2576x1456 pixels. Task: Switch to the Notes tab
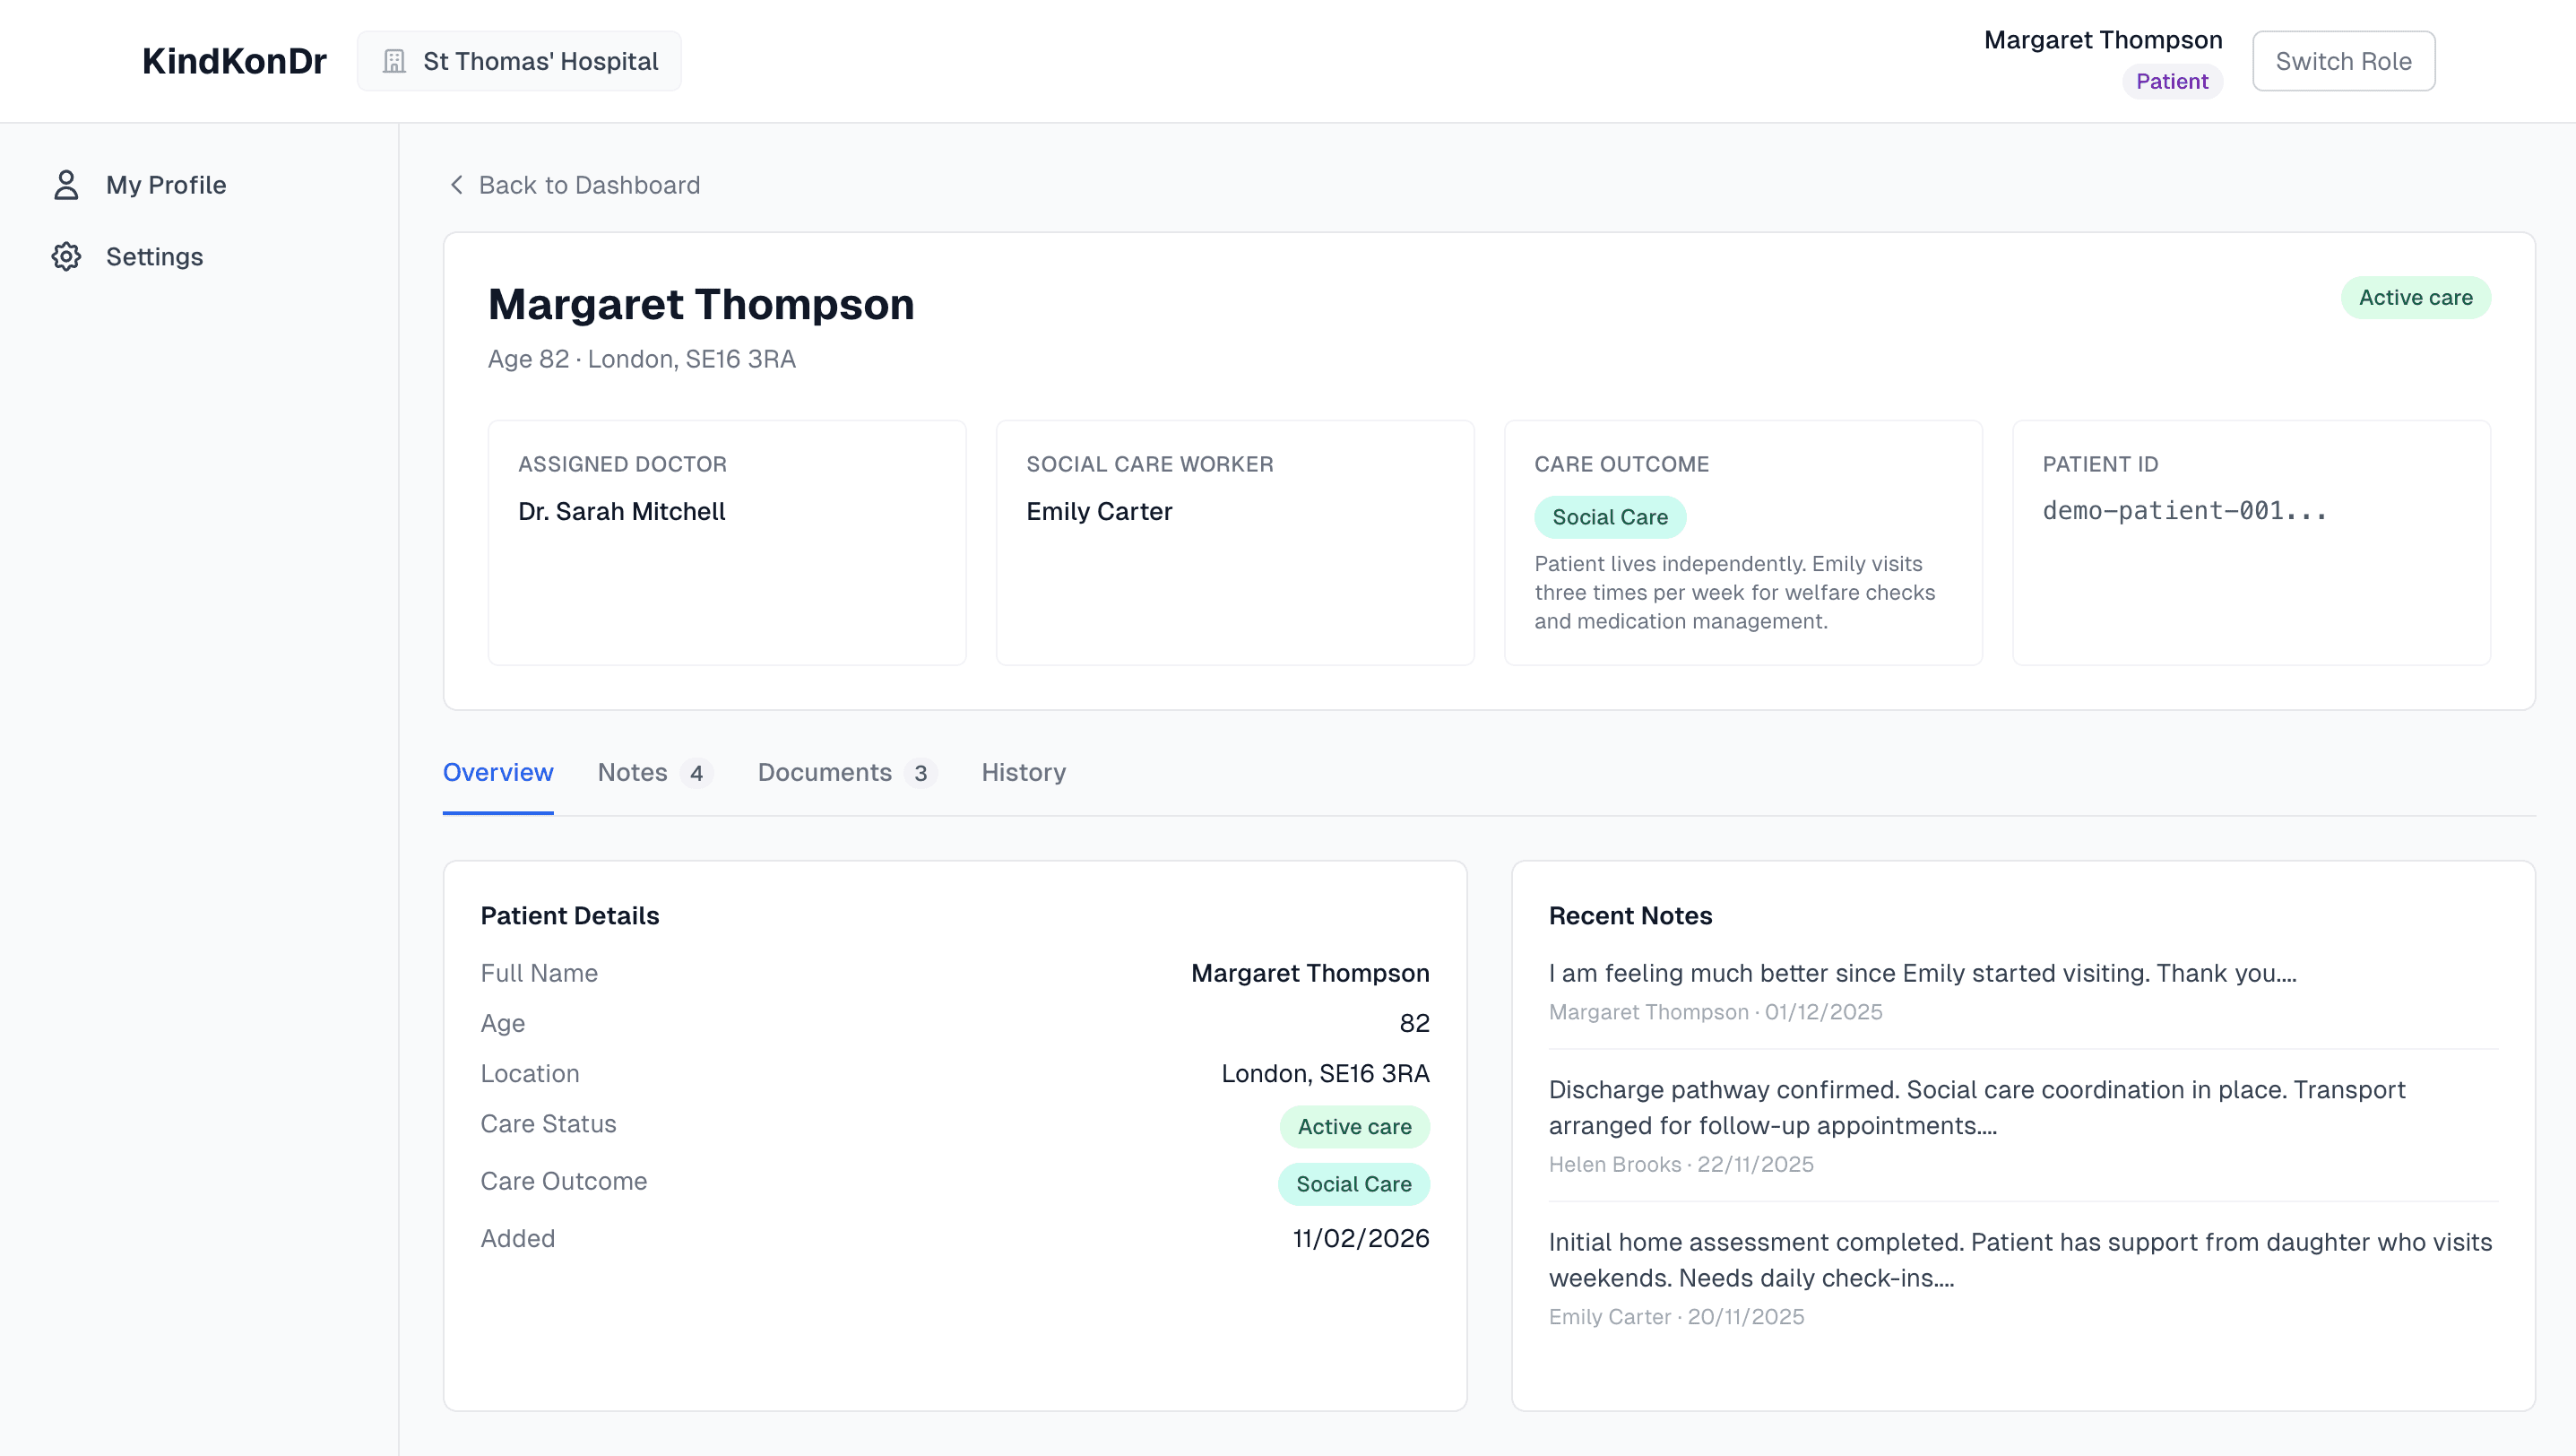(653, 772)
